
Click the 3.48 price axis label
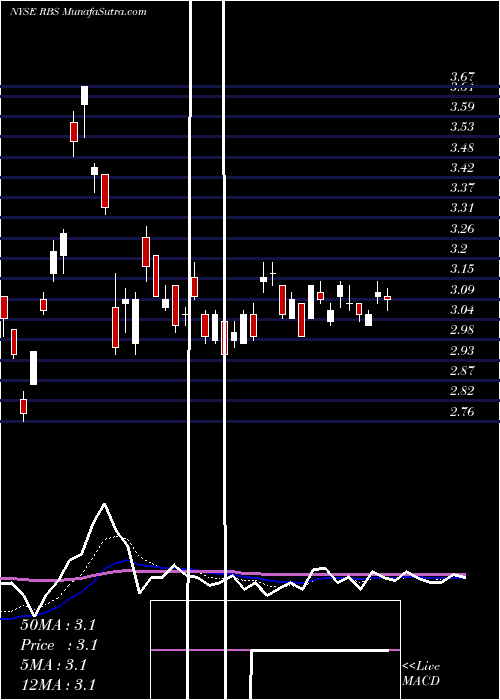click(x=462, y=148)
